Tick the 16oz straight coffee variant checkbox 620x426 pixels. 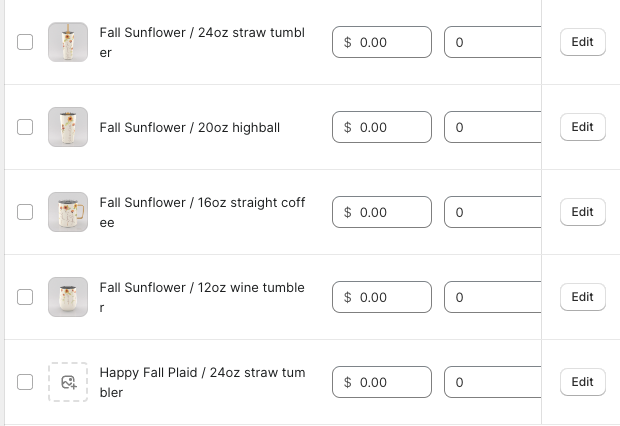coord(25,212)
